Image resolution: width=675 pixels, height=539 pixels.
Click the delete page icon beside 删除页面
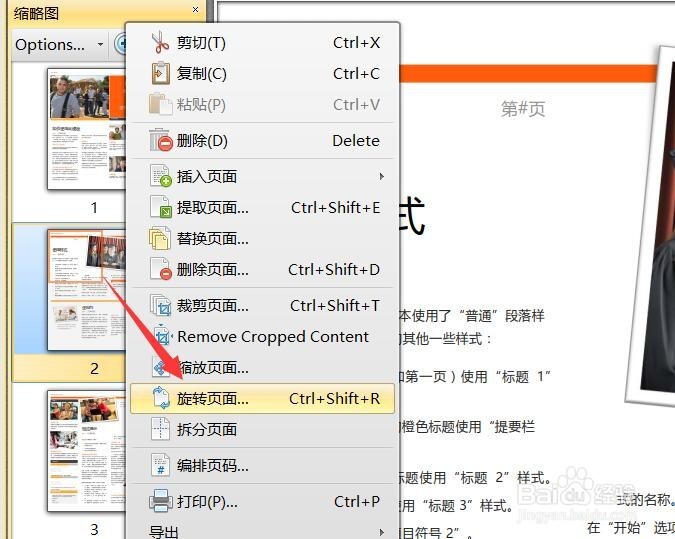point(161,269)
